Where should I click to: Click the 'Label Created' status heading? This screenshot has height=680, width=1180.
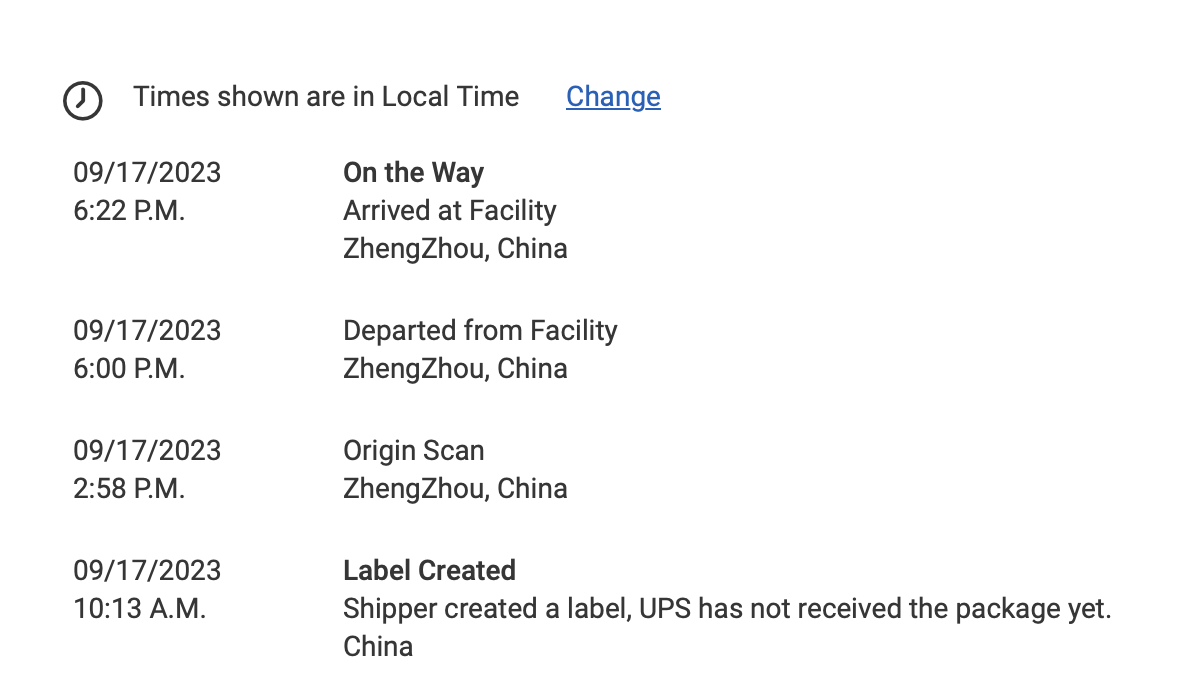pyautogui.click(x=430, y=571)
